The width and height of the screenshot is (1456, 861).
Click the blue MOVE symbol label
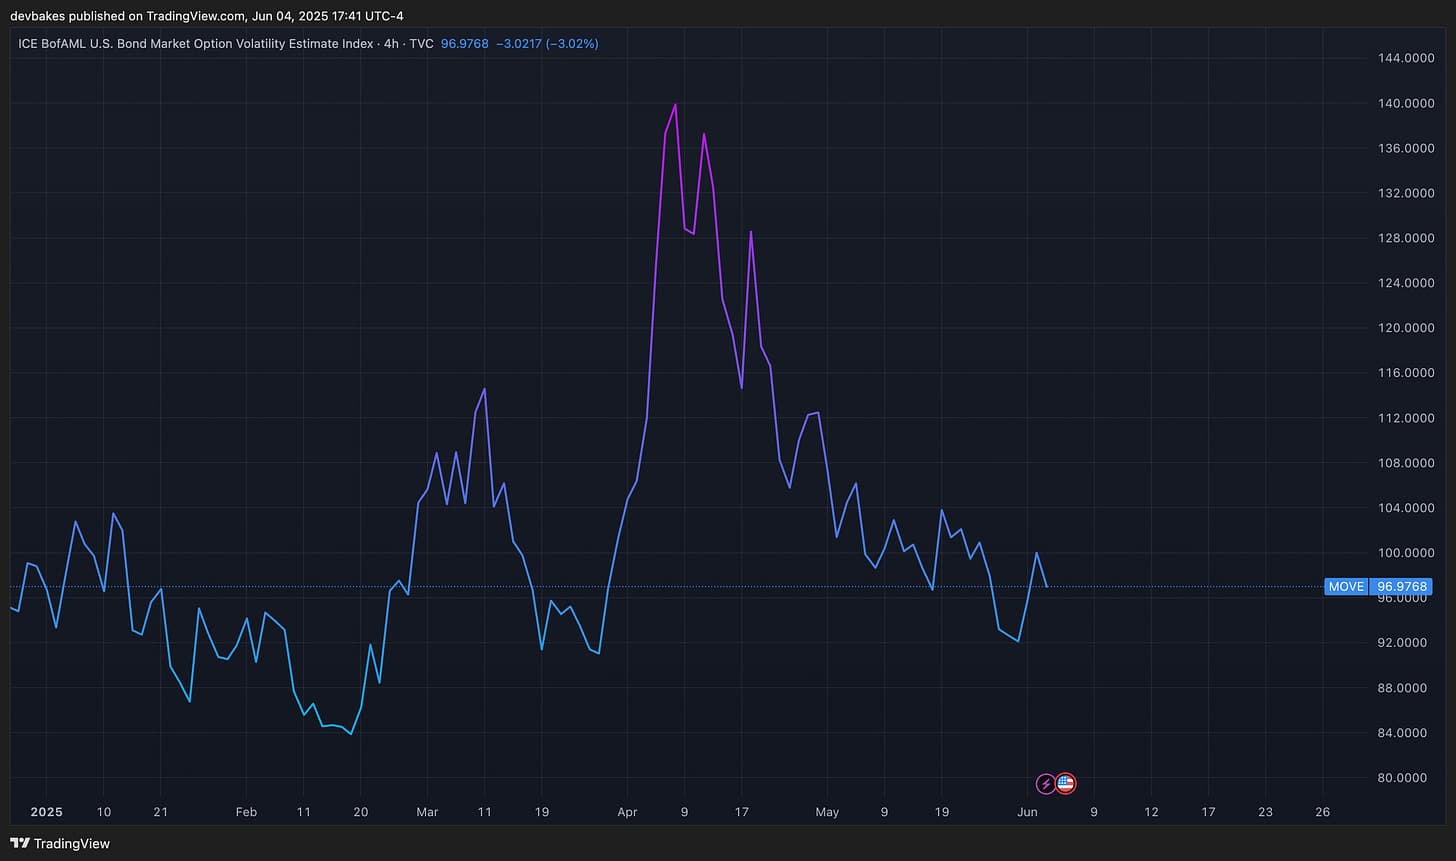click(1346, 587)
